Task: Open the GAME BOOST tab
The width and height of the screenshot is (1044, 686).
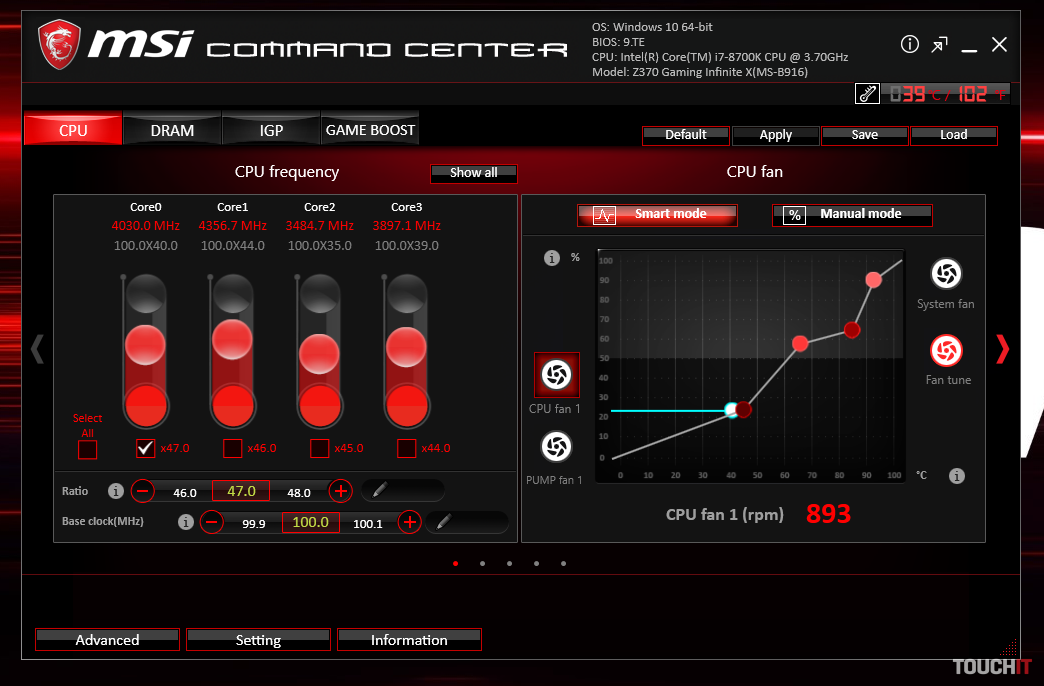Action: coord(370,130)
